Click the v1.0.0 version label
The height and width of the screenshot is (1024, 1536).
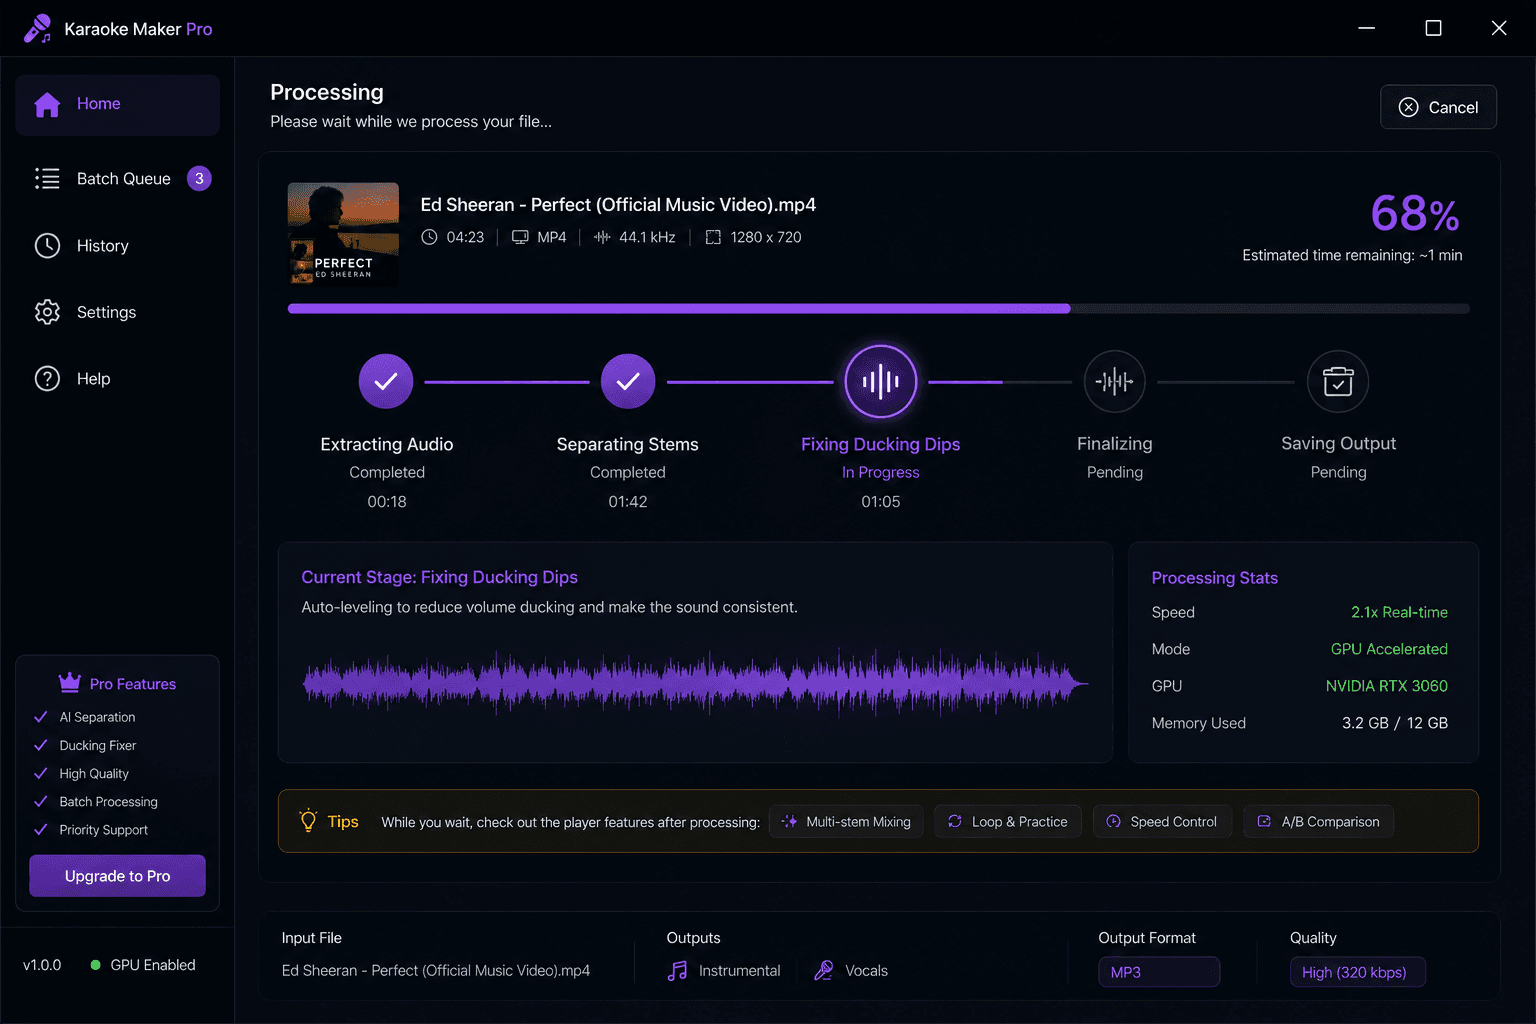(42, 965)
